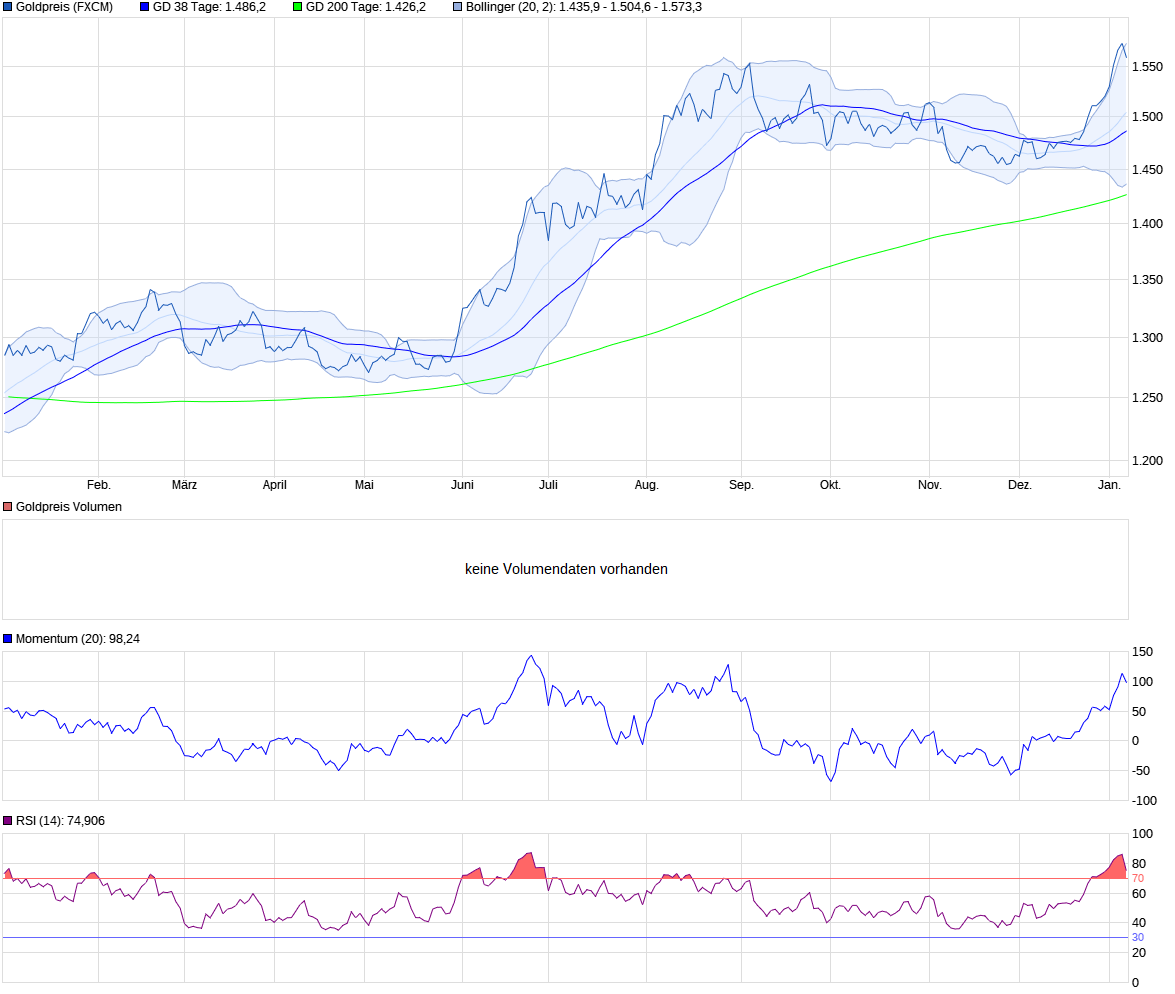Click the 'Nov.' month axis label
The height and width of the screenshot is (994, 1175).
tap(930, 485)
